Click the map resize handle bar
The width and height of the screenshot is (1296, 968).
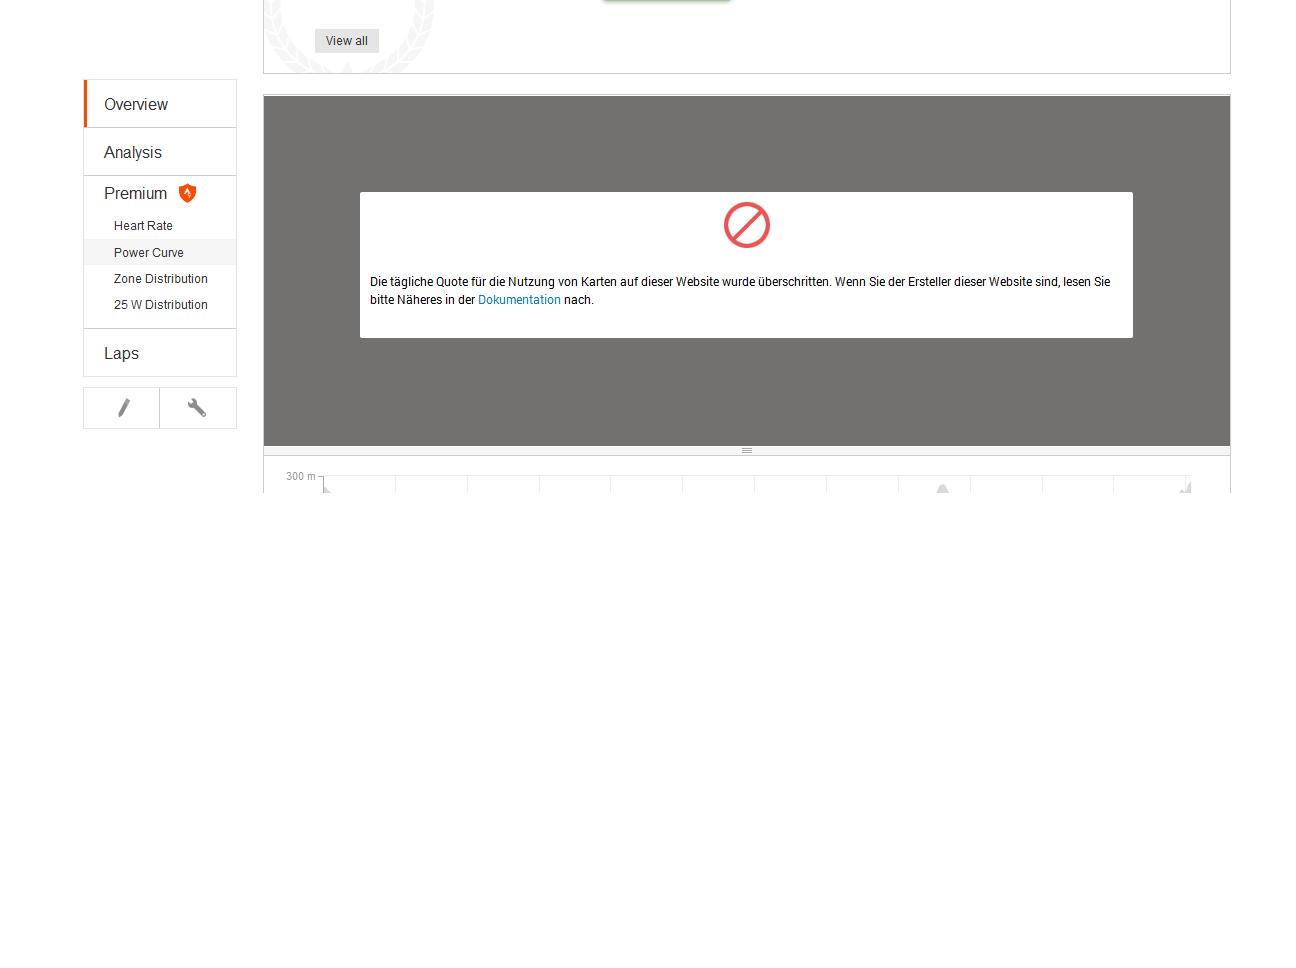coord(746,451)
